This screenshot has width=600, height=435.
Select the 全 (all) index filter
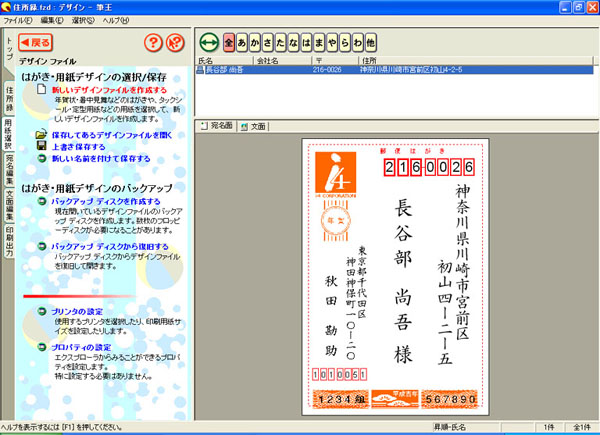coord(229,43)
